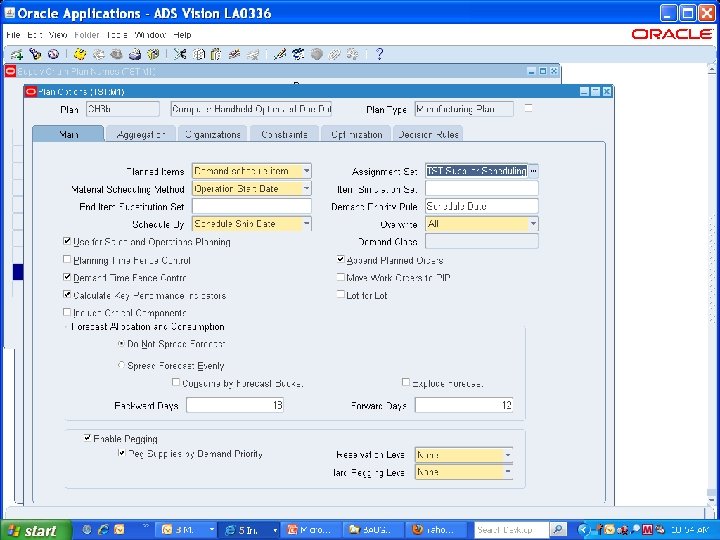
Task: Toggle Use for Sales and Operations Planning checkbox
Action: pyautogui.click(x=67, y=241)
